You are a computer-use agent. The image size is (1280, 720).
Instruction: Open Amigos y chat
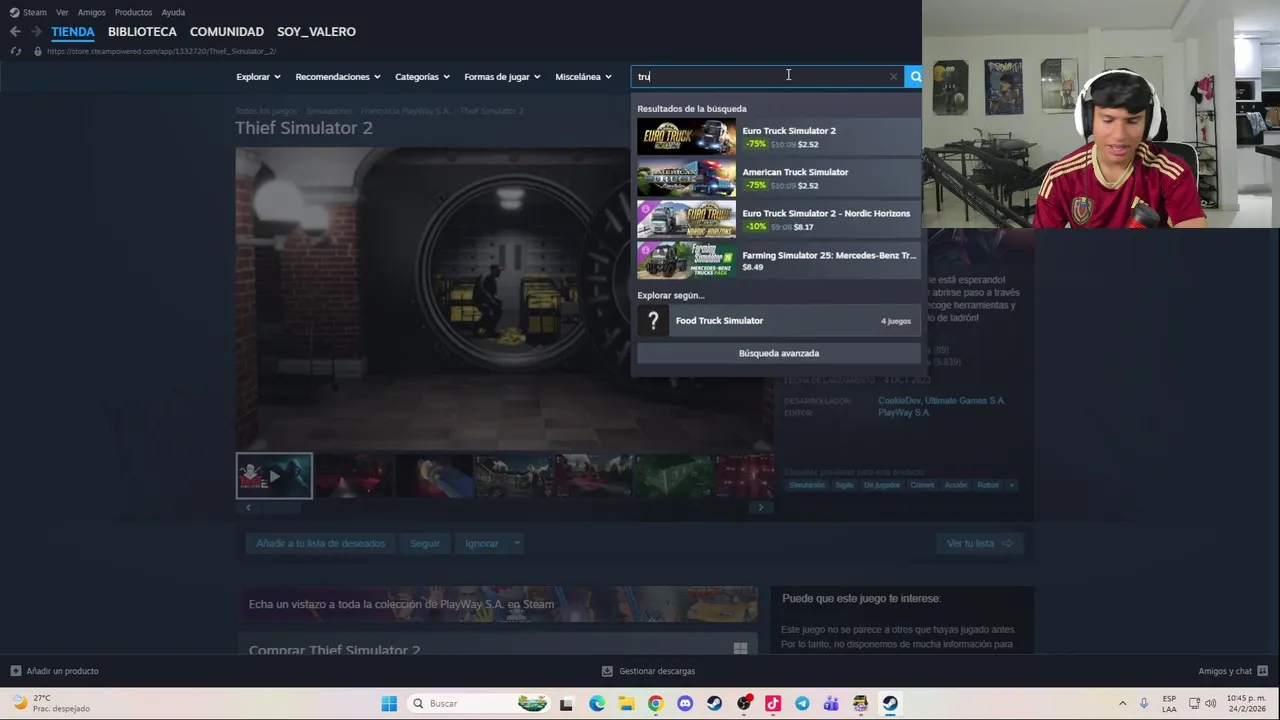point(1233,671)
